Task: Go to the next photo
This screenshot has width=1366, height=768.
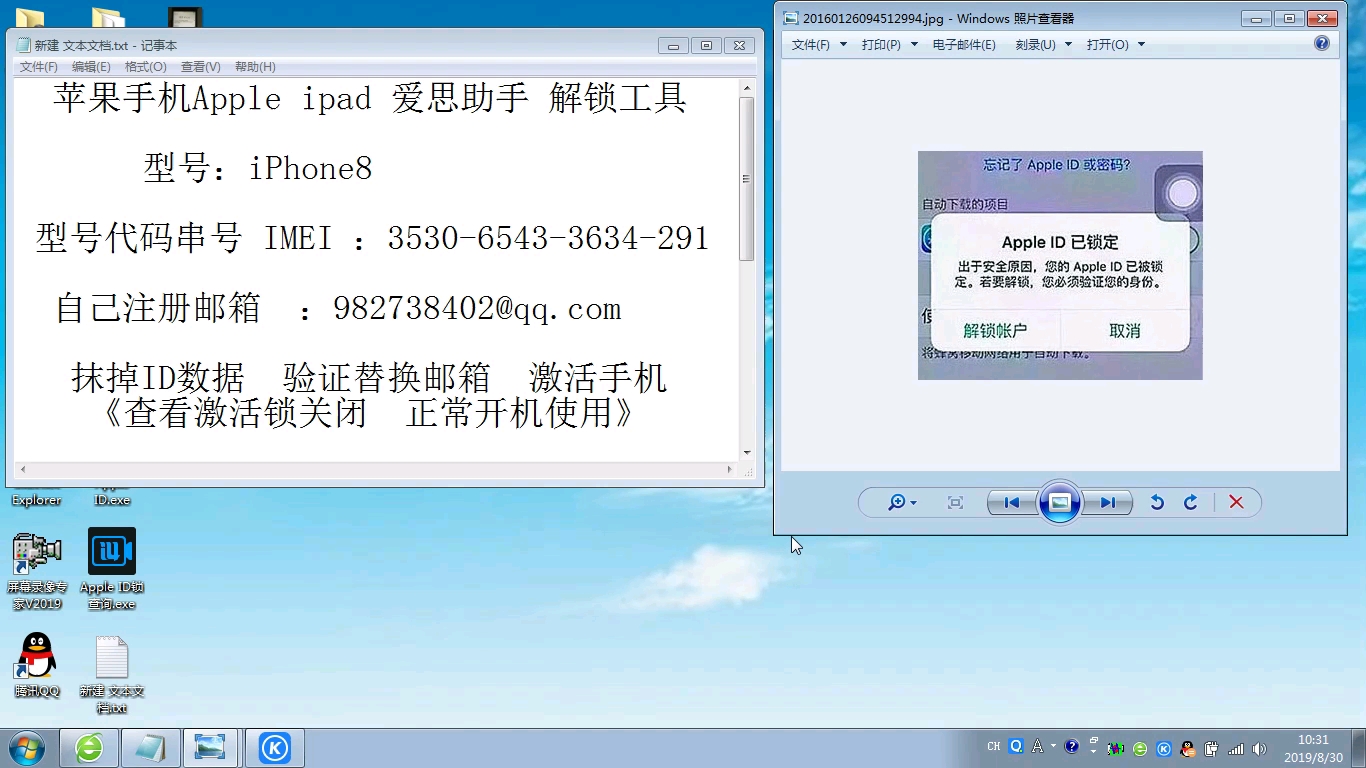Action: tap(1108, 503)
